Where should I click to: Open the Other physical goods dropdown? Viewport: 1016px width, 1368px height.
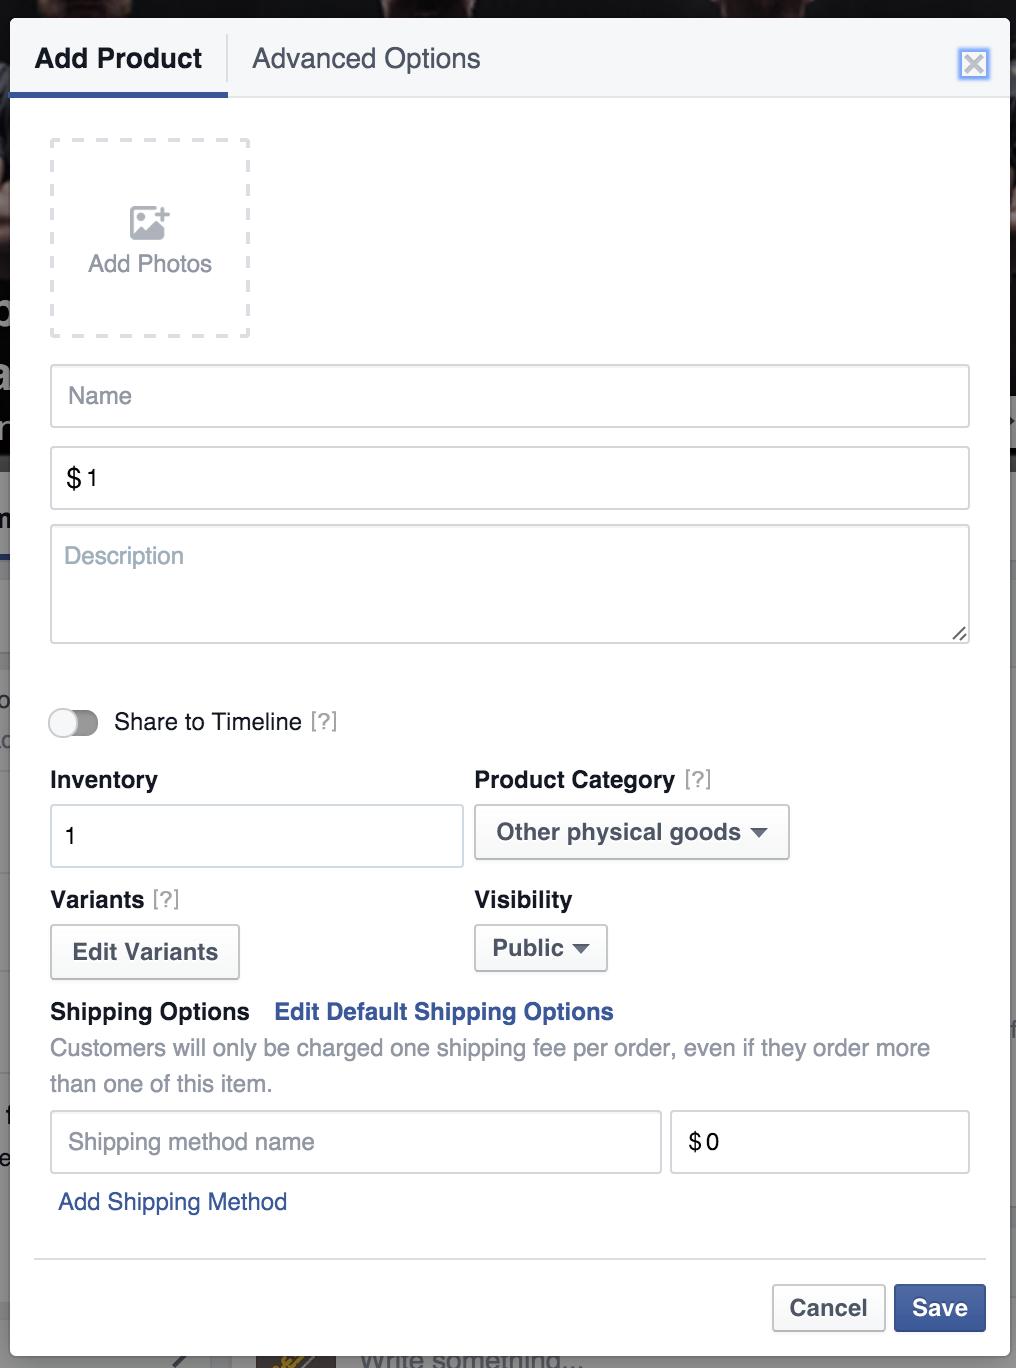tap(631, 832)
